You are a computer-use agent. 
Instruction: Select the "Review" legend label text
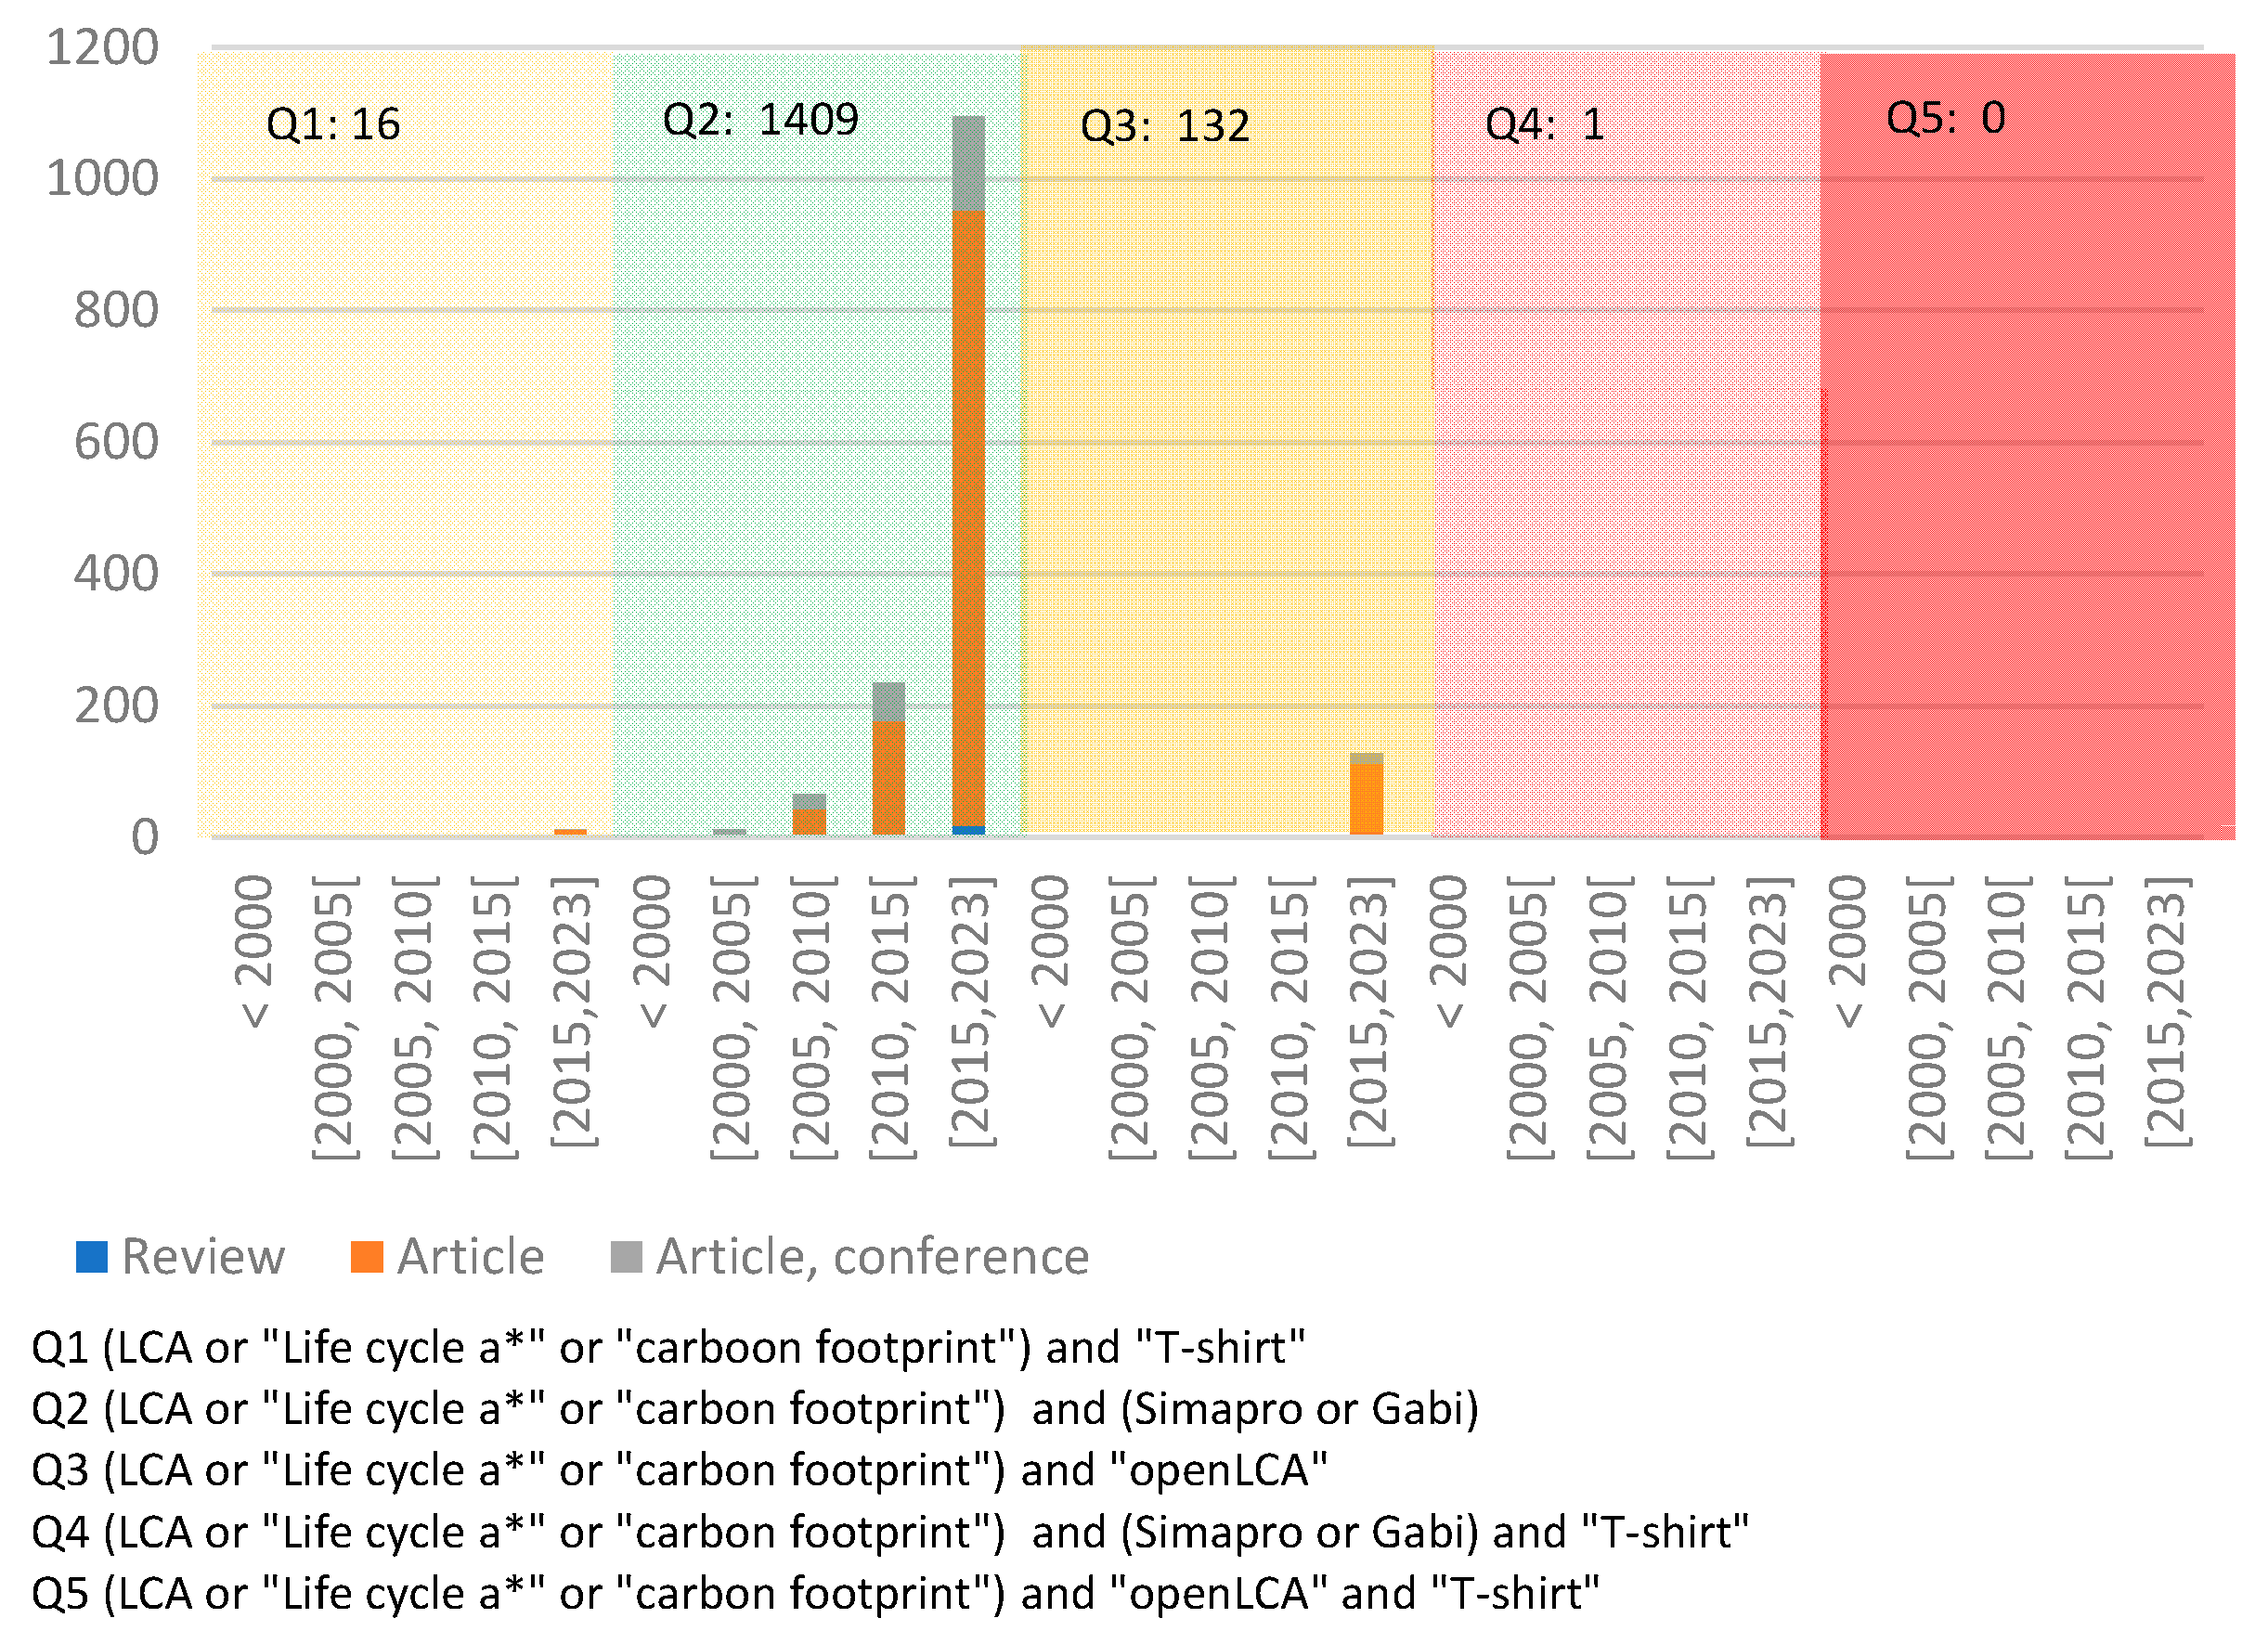coord(203,1257)
